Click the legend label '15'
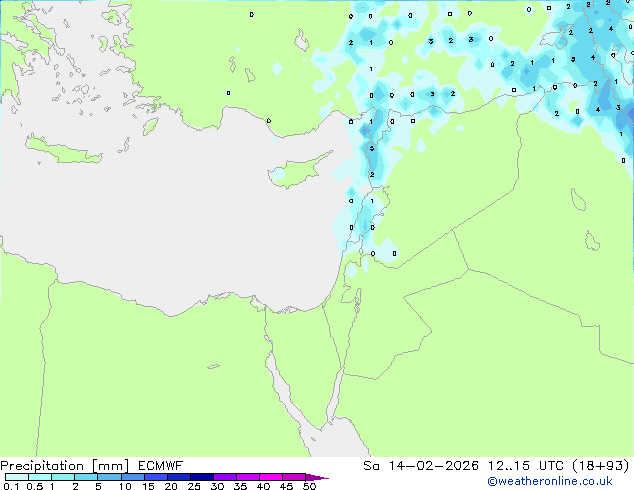This screenshot has height=490, width=634. pyautogui.click(x=148, y=486)
